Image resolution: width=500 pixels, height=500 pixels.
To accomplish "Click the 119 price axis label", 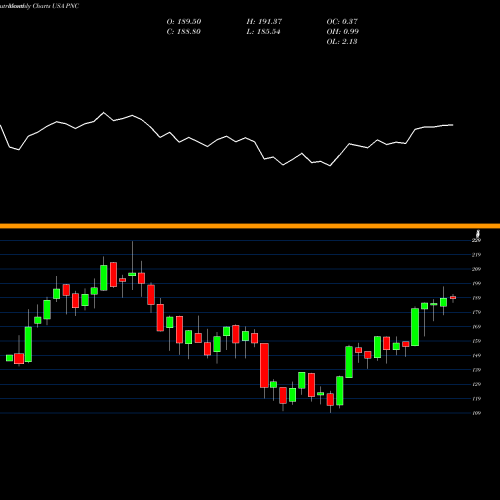I will [477, 399].
